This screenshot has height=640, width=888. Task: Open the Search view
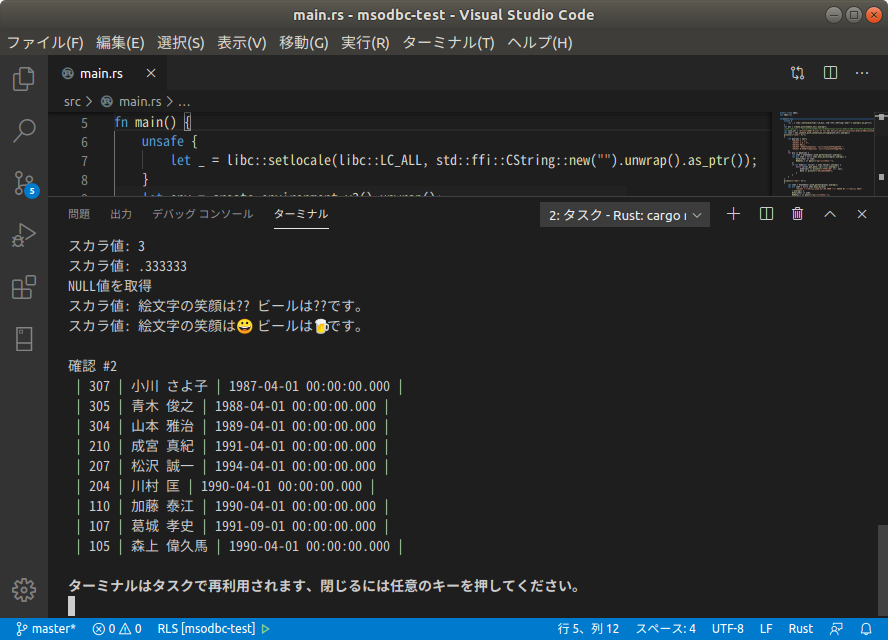pos(24,130)
